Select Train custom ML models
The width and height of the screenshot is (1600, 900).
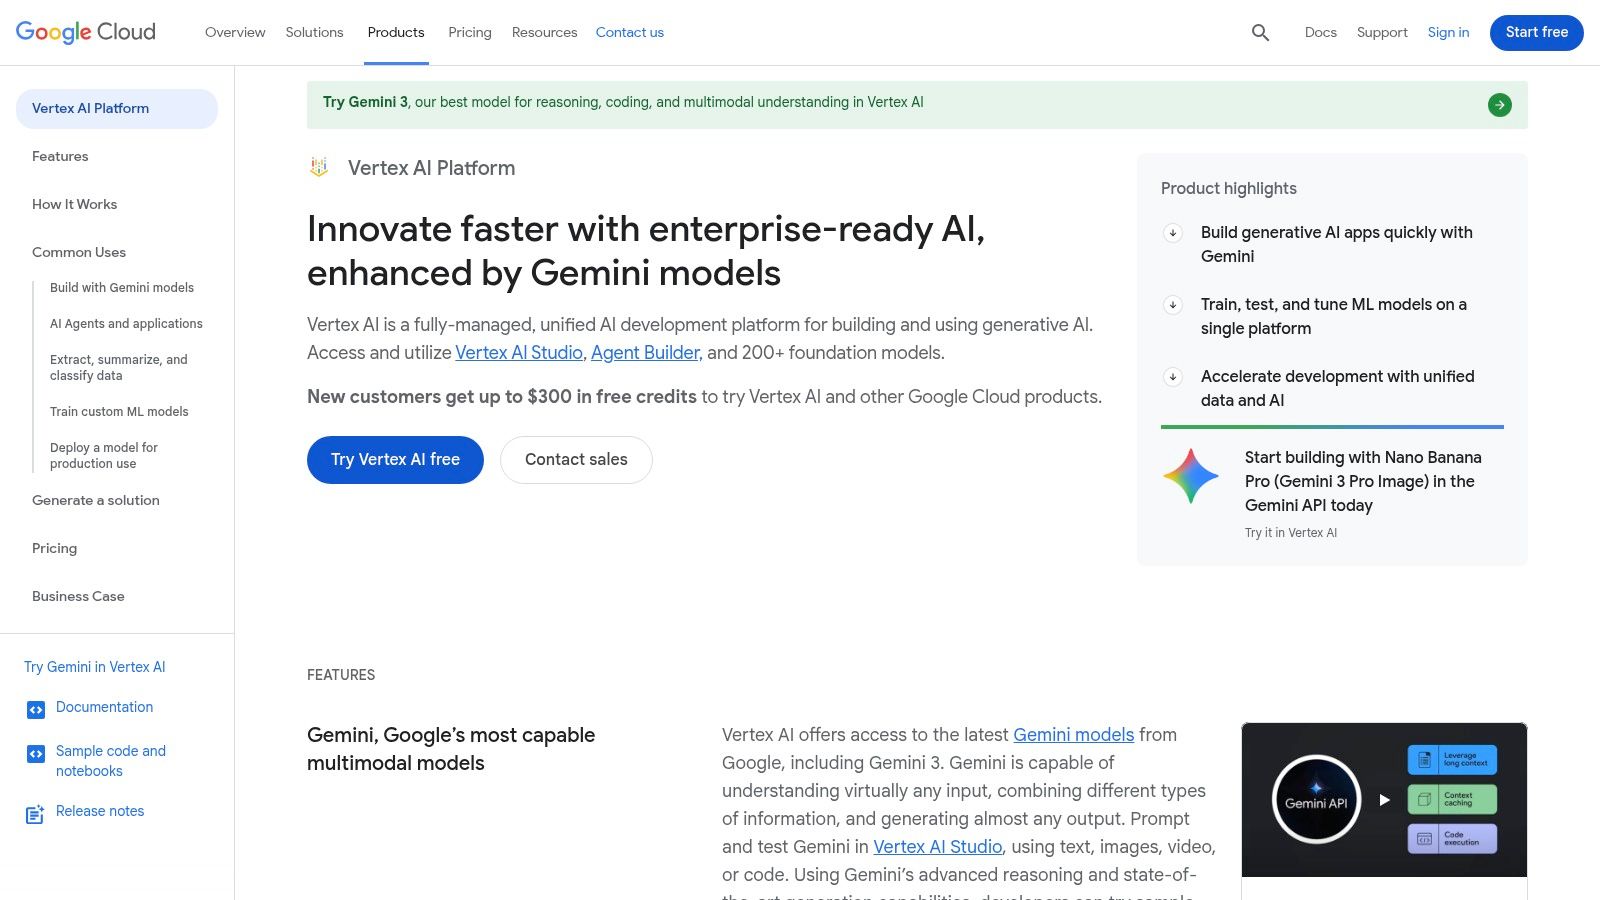[x=119, y=412]
